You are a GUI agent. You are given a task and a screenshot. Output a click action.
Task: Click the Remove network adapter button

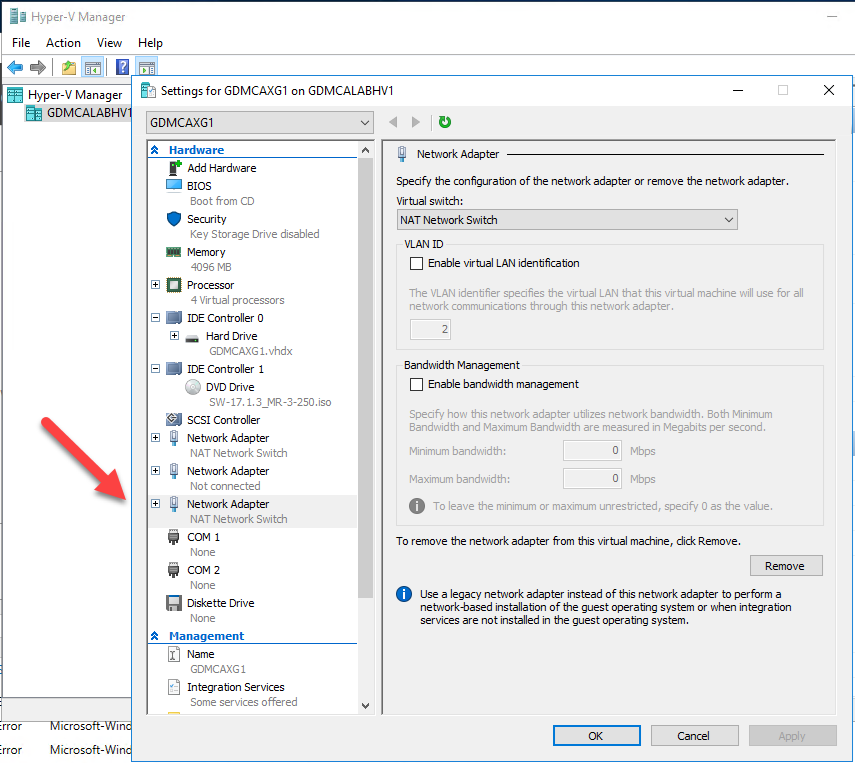[786, 566]
